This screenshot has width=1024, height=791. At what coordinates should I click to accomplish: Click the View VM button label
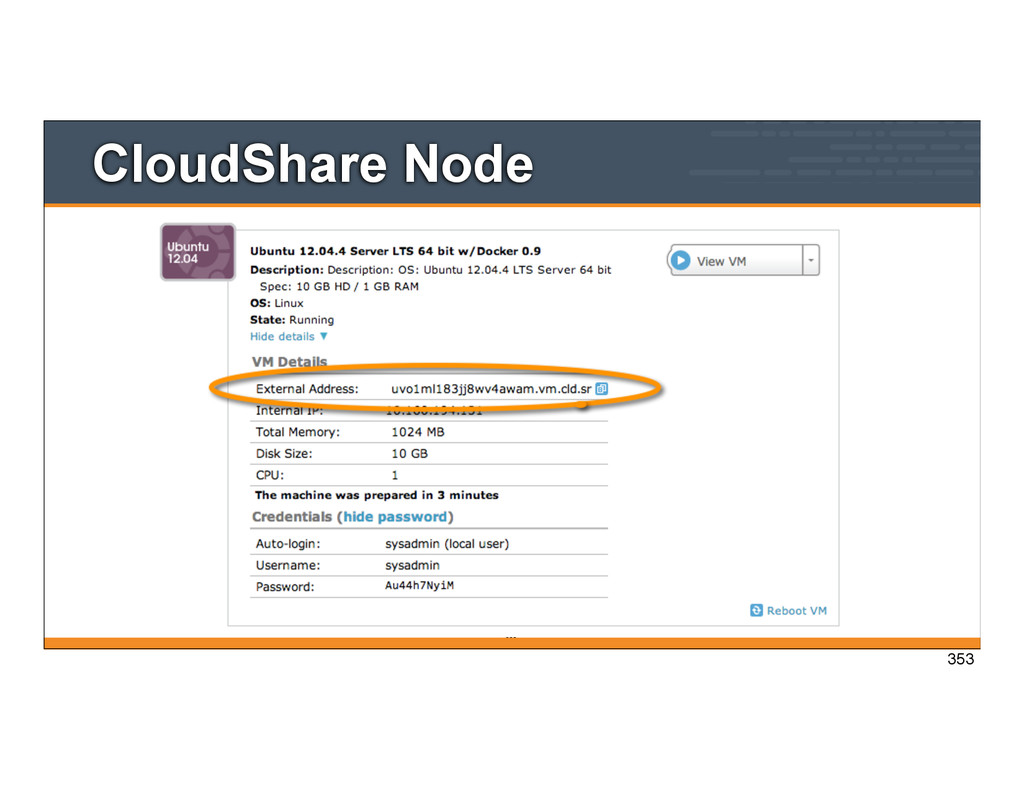pyautogui.click(x=721, y=261)
